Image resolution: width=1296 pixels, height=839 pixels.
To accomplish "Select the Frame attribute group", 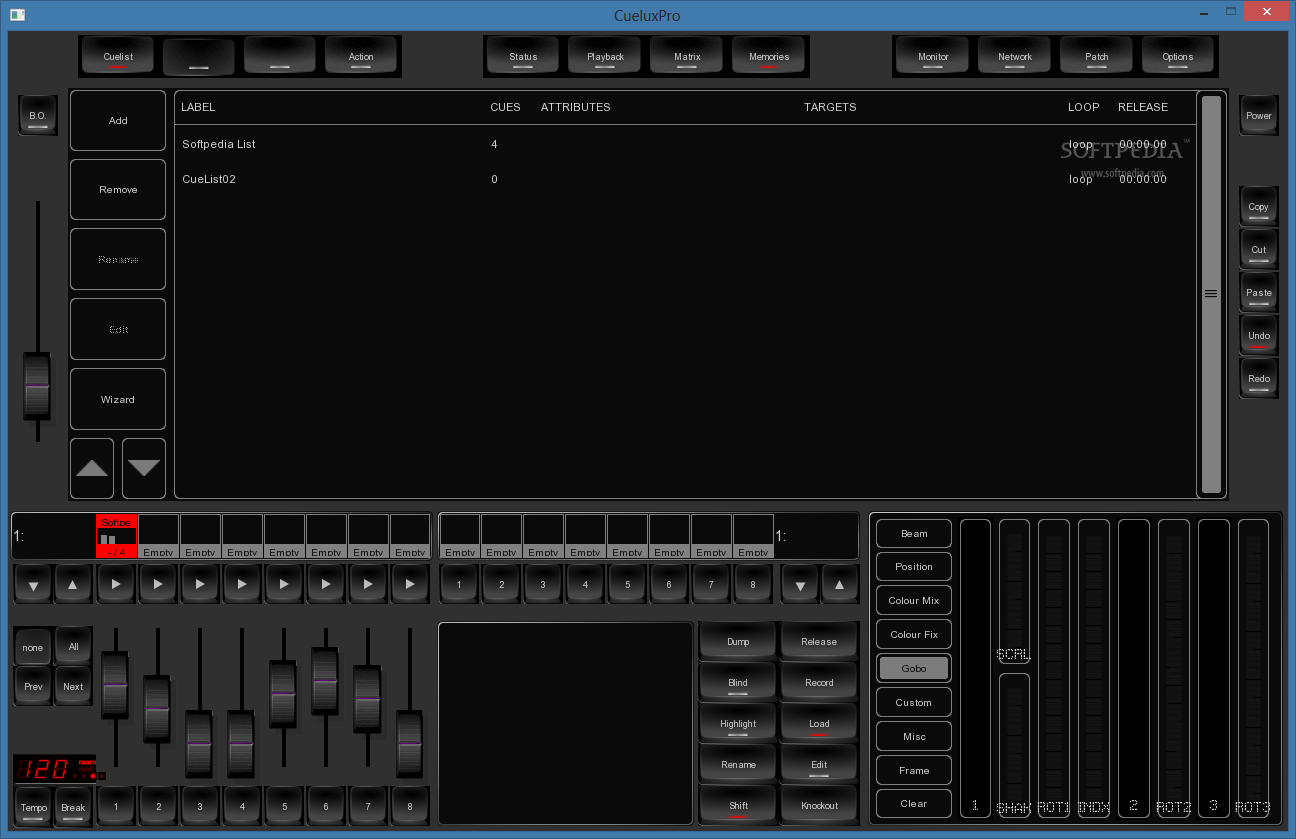I will (914, 771).
